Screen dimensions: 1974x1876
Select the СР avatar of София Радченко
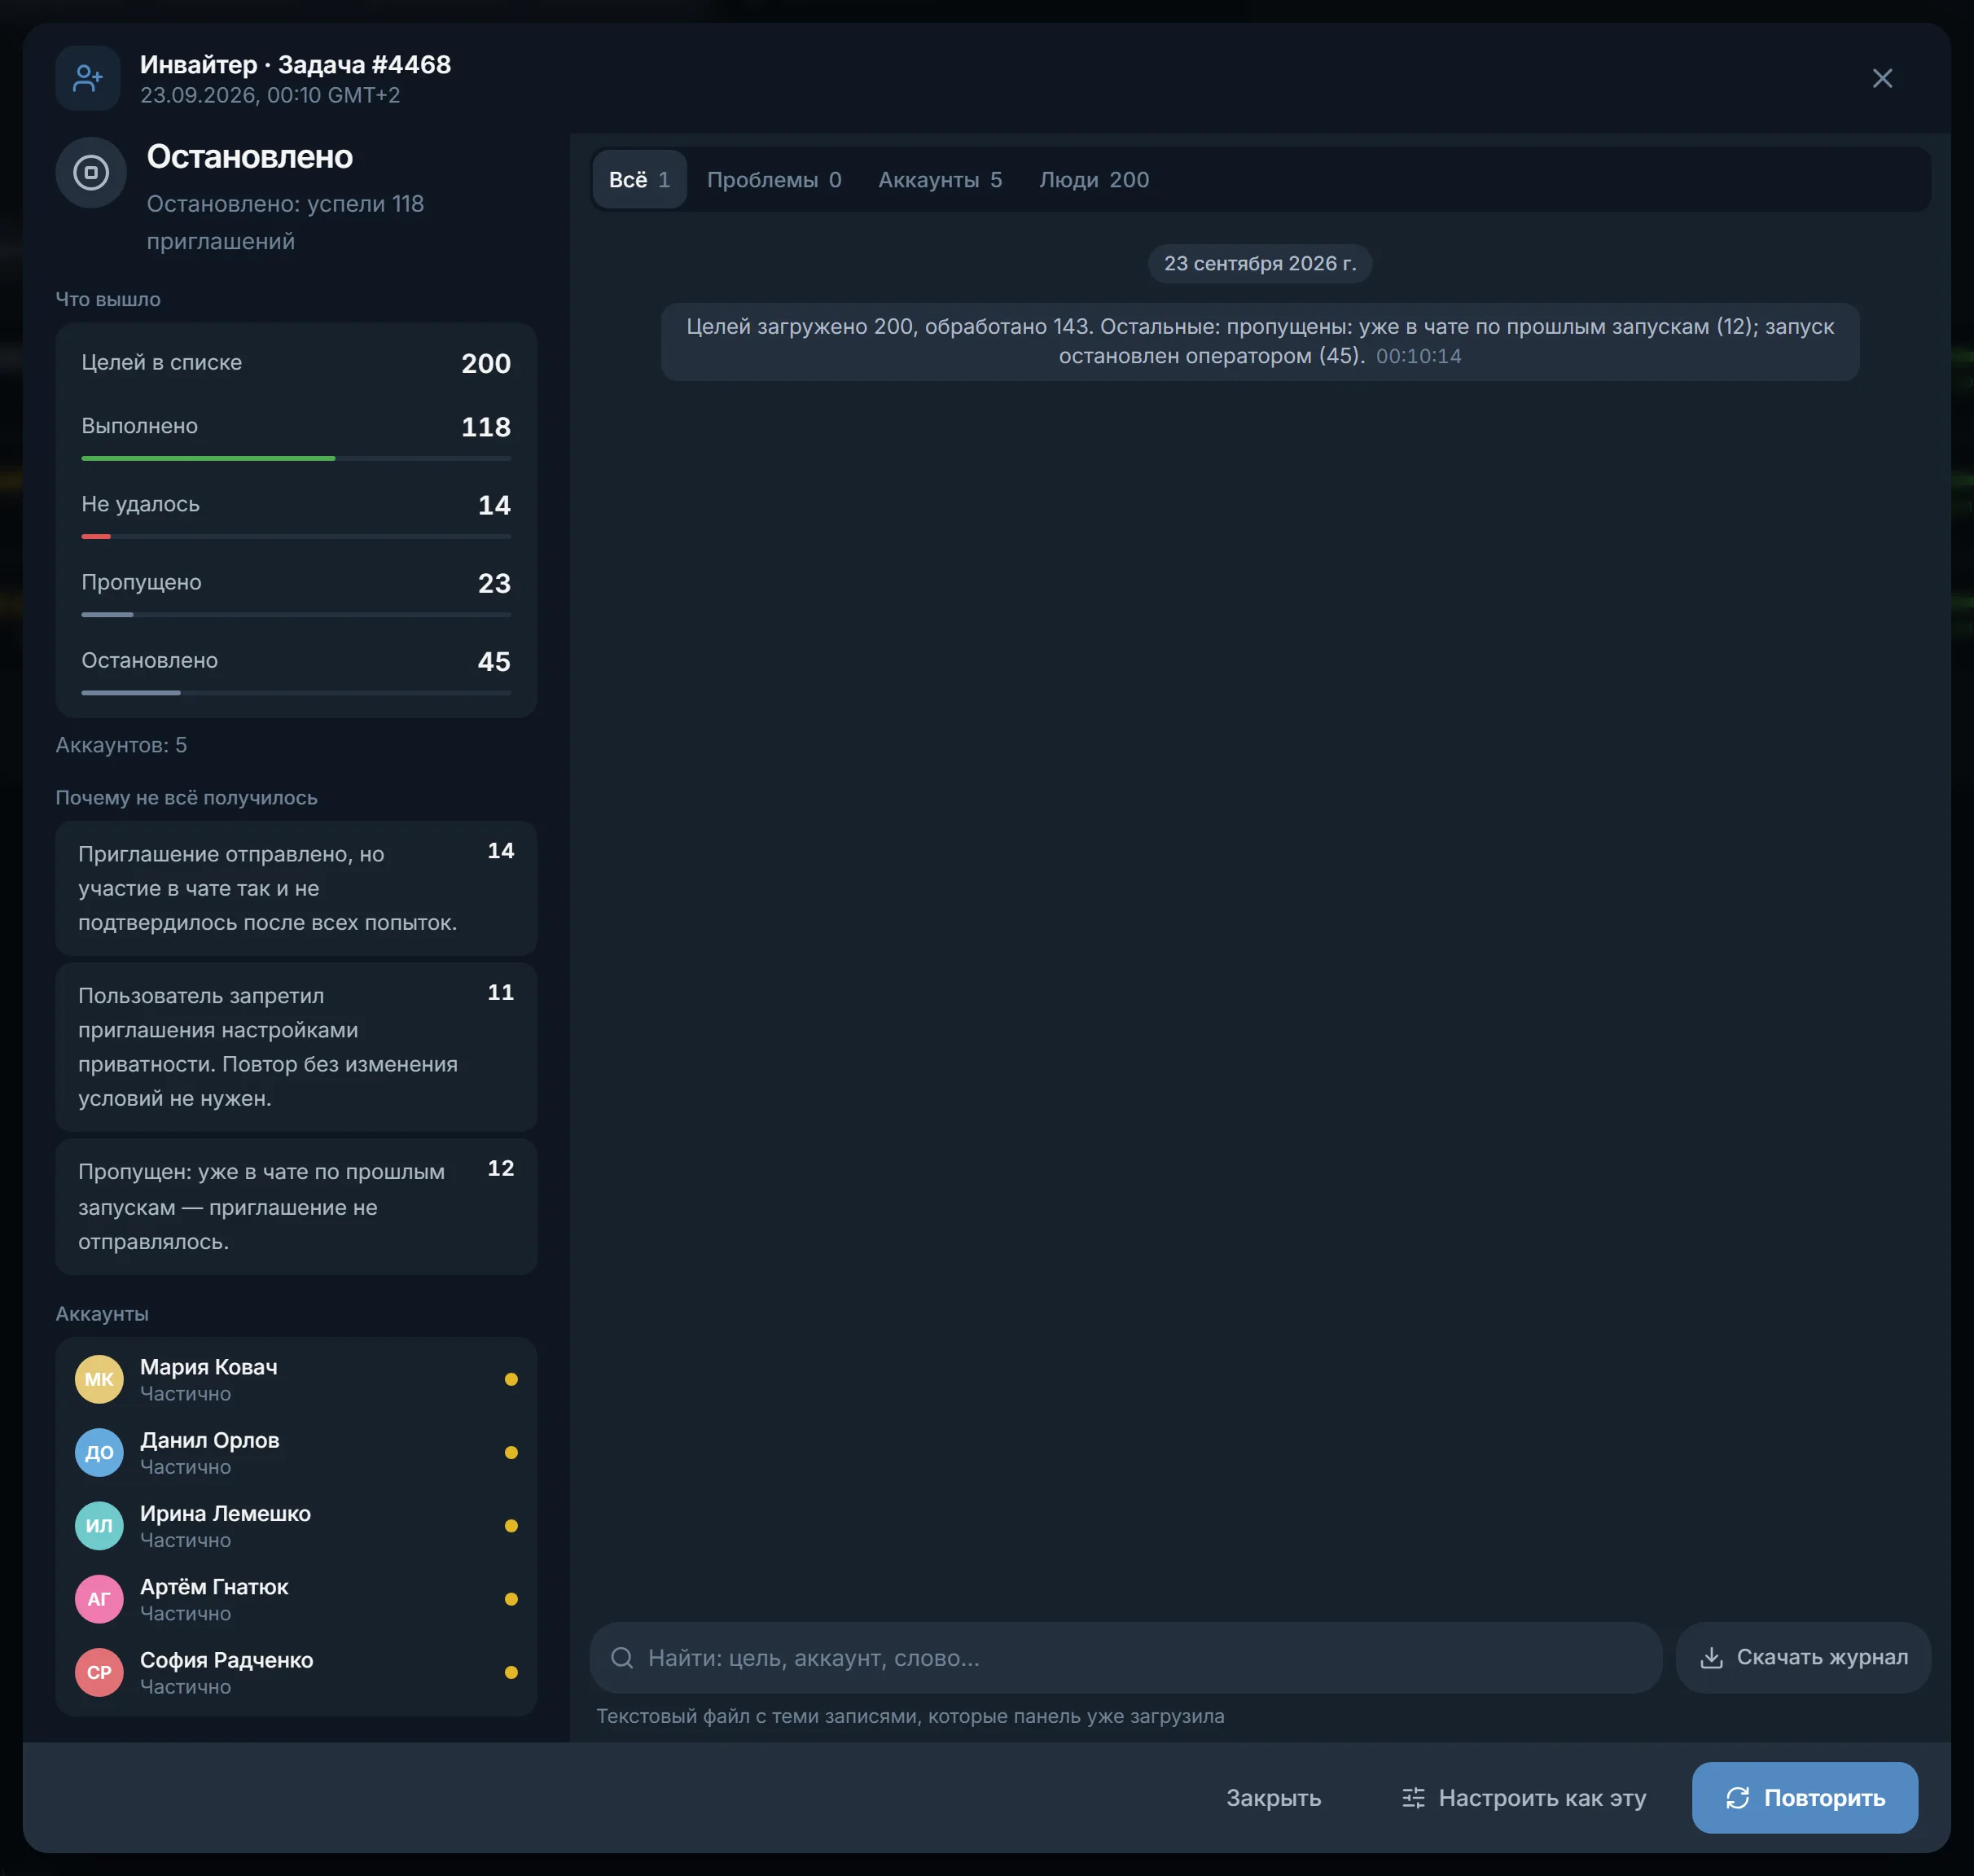pos(99,1672)
